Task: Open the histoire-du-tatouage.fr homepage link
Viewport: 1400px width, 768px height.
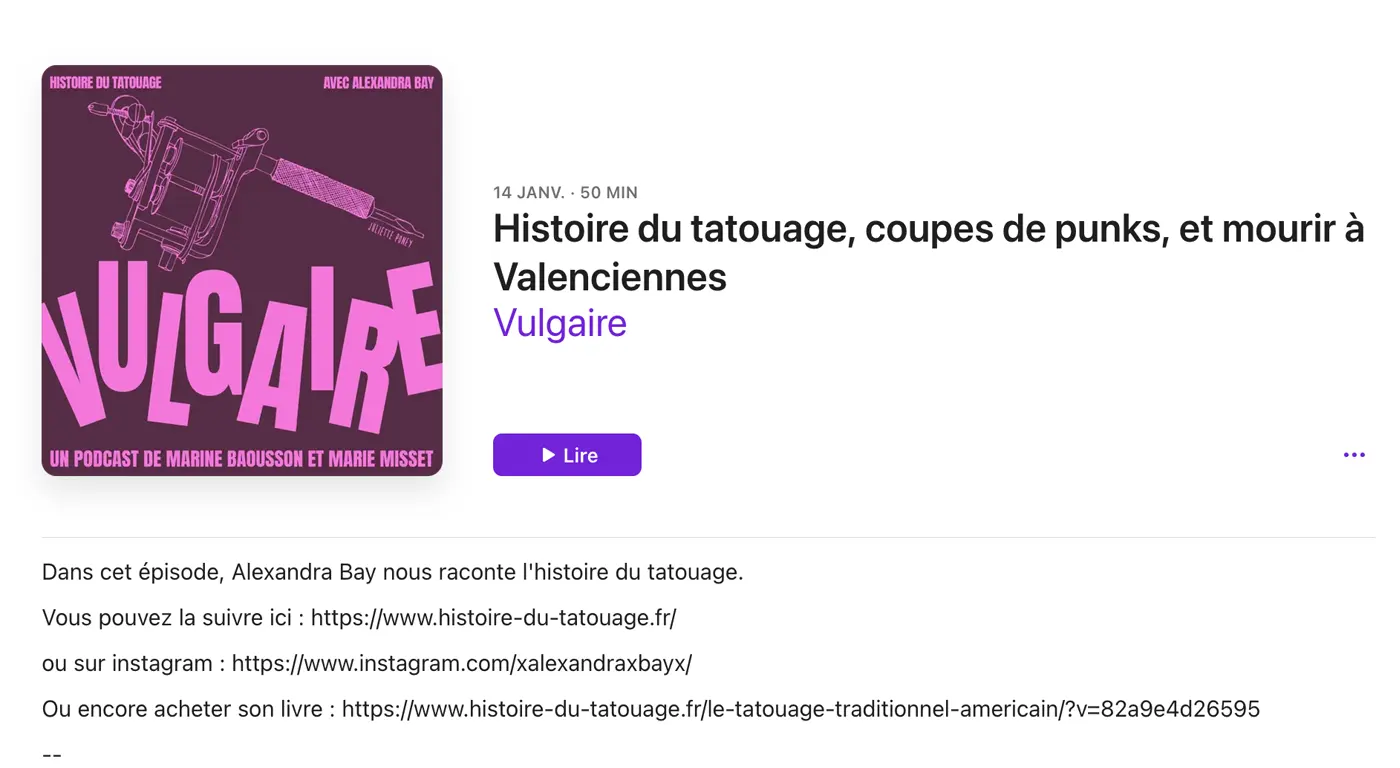Action: [493, 618]
